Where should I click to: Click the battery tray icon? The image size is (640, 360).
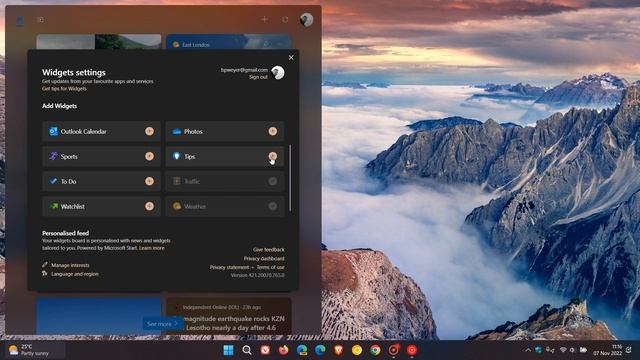(583, 350)
